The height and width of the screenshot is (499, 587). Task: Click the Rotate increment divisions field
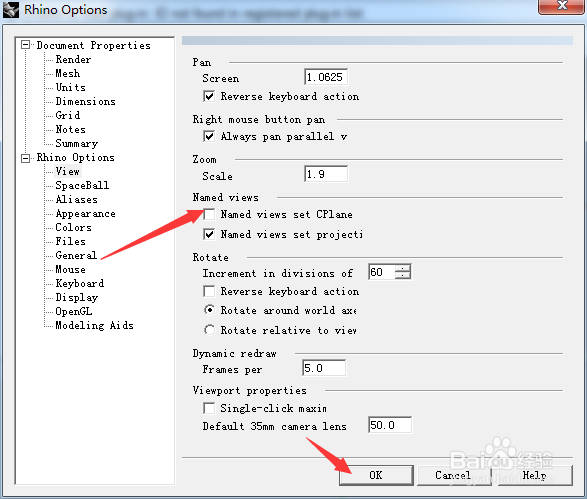pos(381,272)
